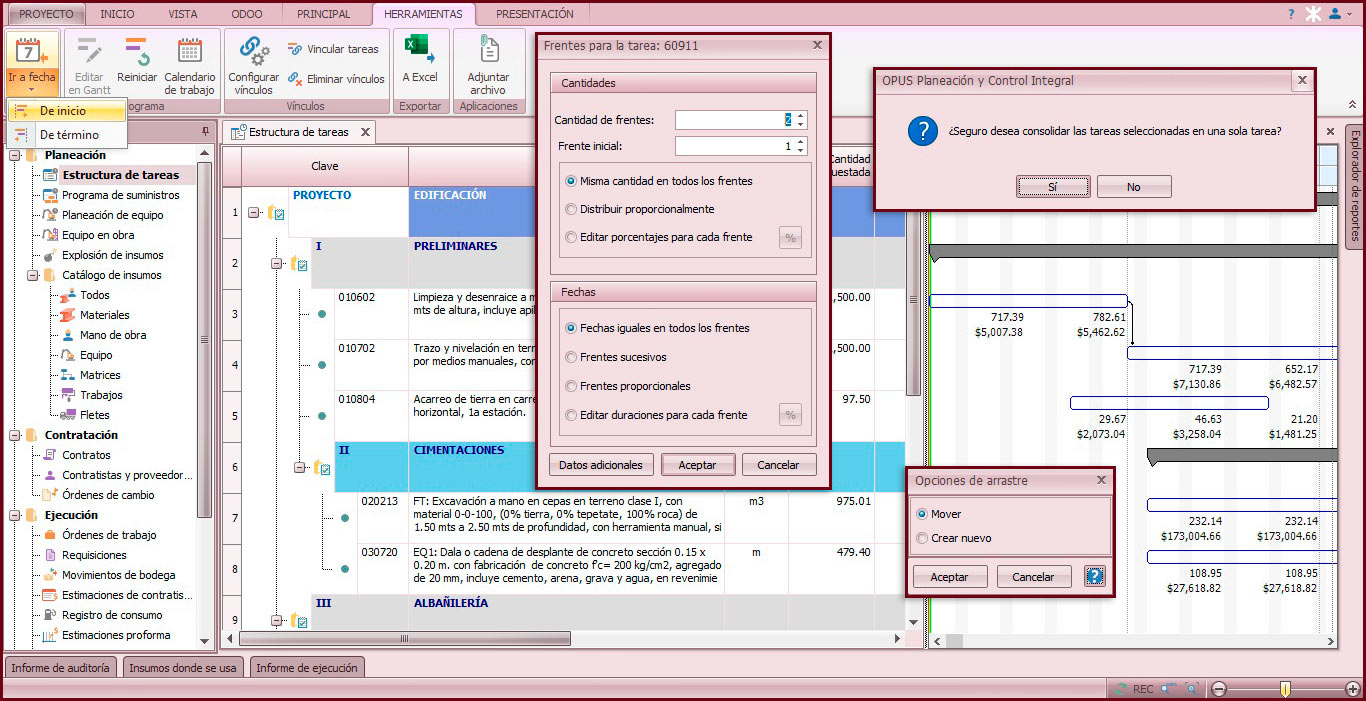The height and width of the screenshot is (701, 1366).
Task: Click the zoom out minus button
Action: 1219,689
